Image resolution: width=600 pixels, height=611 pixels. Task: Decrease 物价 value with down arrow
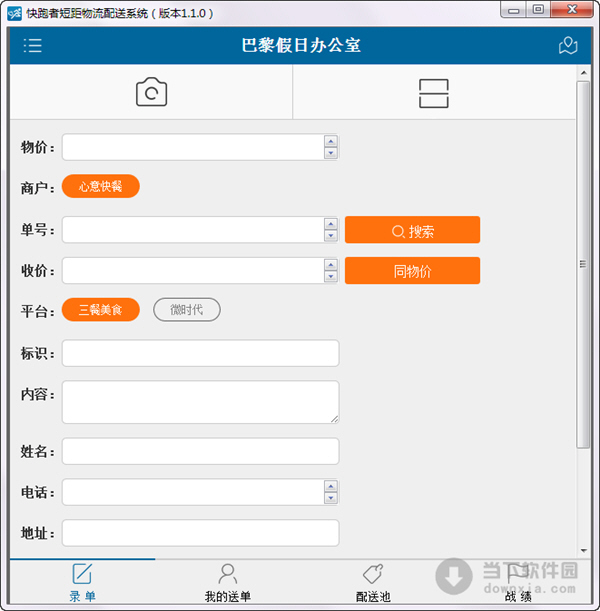pos(331,153)
